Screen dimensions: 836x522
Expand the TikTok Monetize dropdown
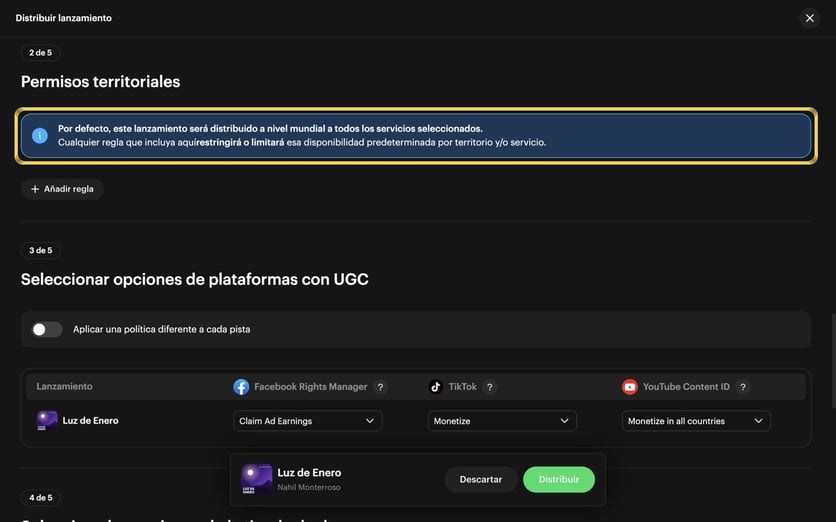coord(502,421)
